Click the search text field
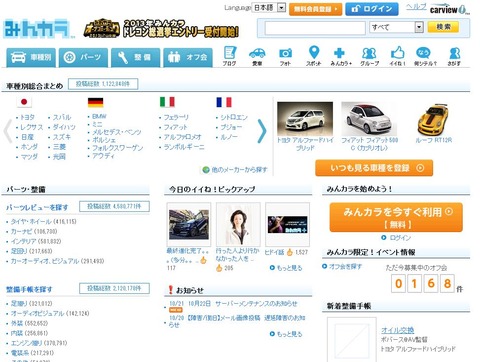Viewport: 480px width, 362px height. 315,28
